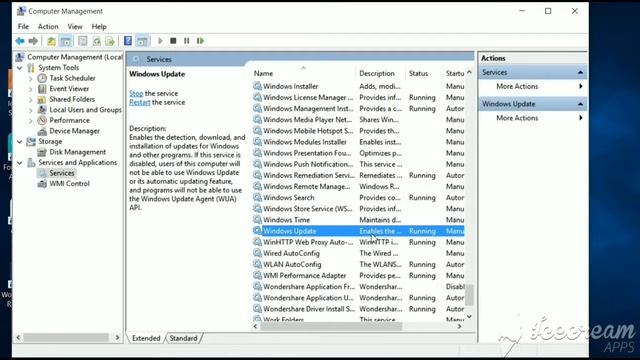Open the Action menu
Screen dimensions: 640x360
48,27
